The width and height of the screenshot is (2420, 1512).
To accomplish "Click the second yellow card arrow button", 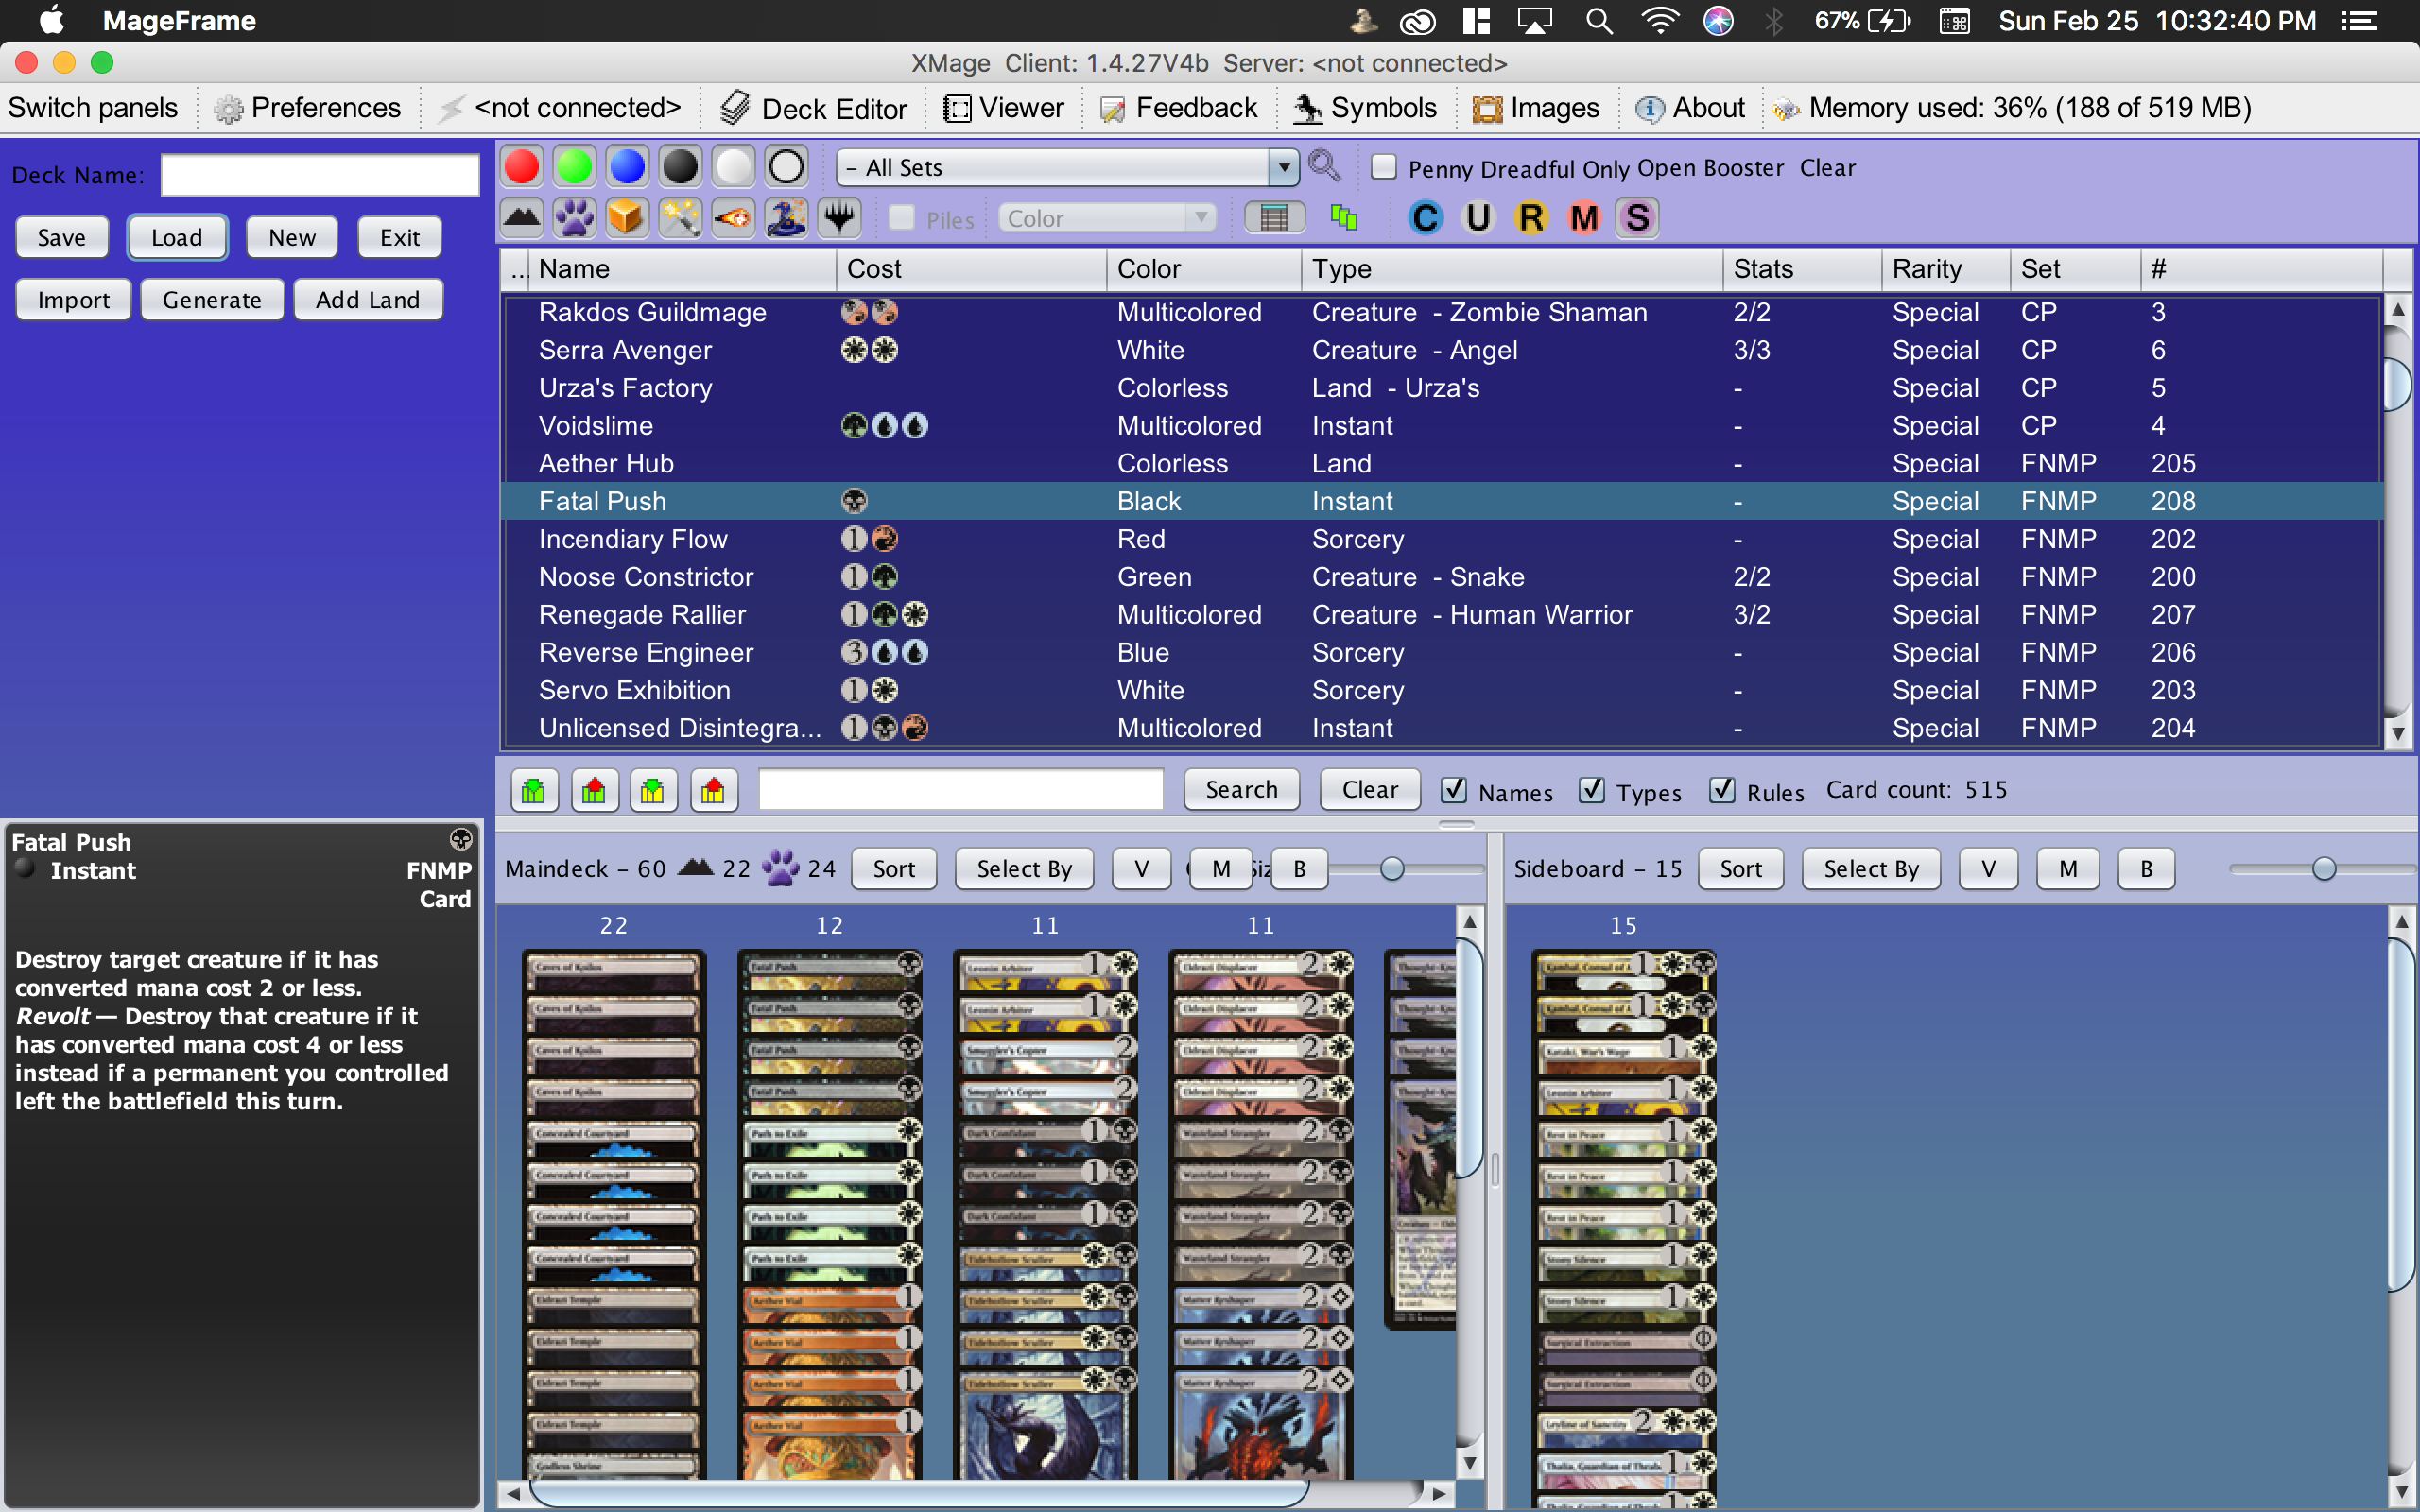I will pyautogui.click(x=713, y=790).
